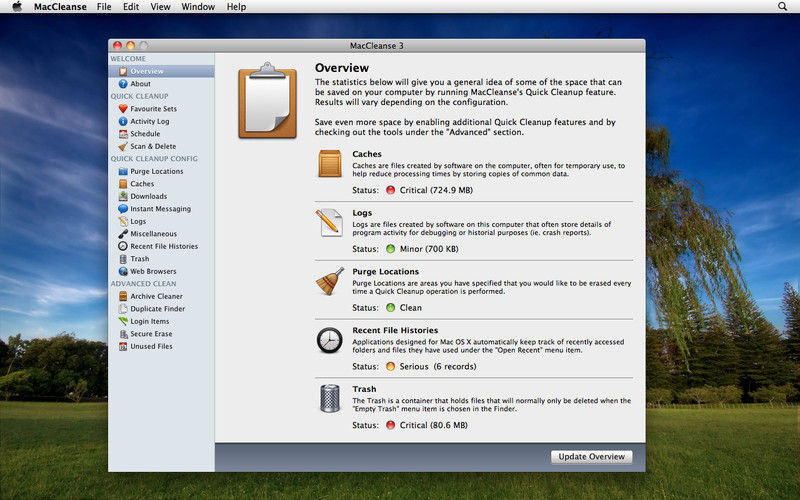
Task: Close the MacCleanse 3 window
Action: [x=117, y=45]
